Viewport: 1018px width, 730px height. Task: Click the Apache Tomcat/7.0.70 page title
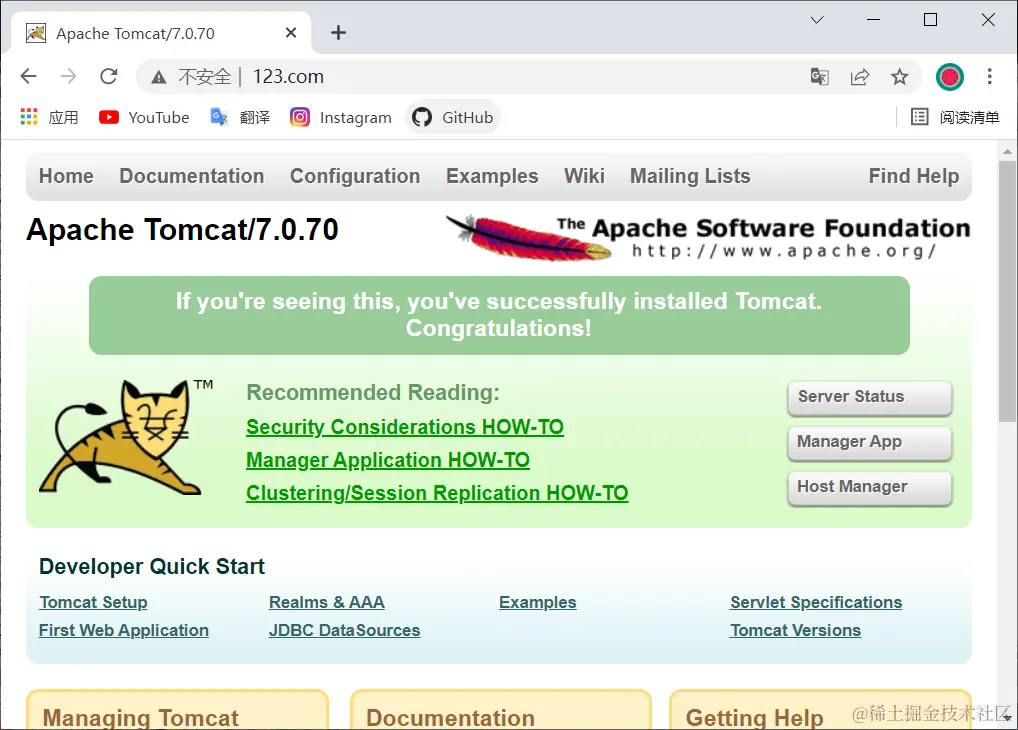[x=182, y=230]
